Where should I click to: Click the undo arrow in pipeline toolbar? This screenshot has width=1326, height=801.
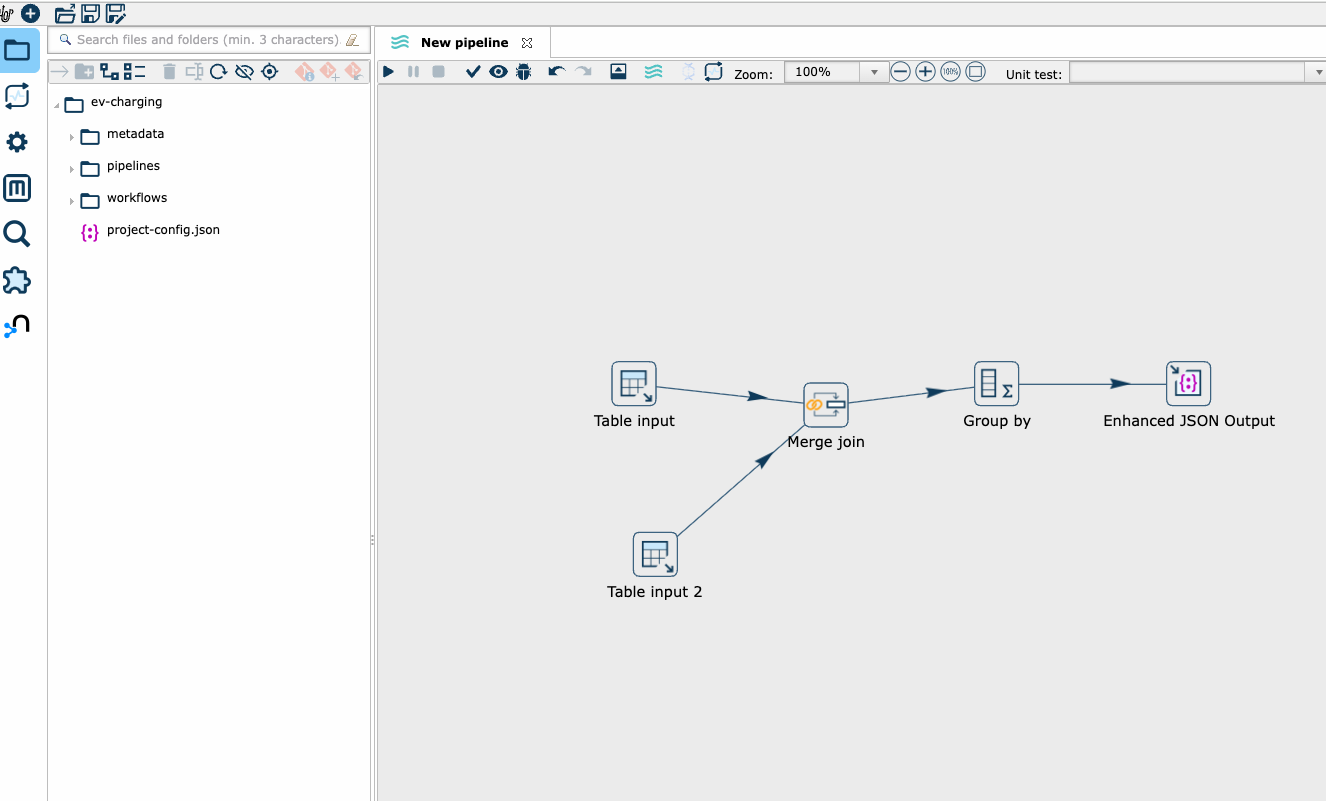coord(557,72)
